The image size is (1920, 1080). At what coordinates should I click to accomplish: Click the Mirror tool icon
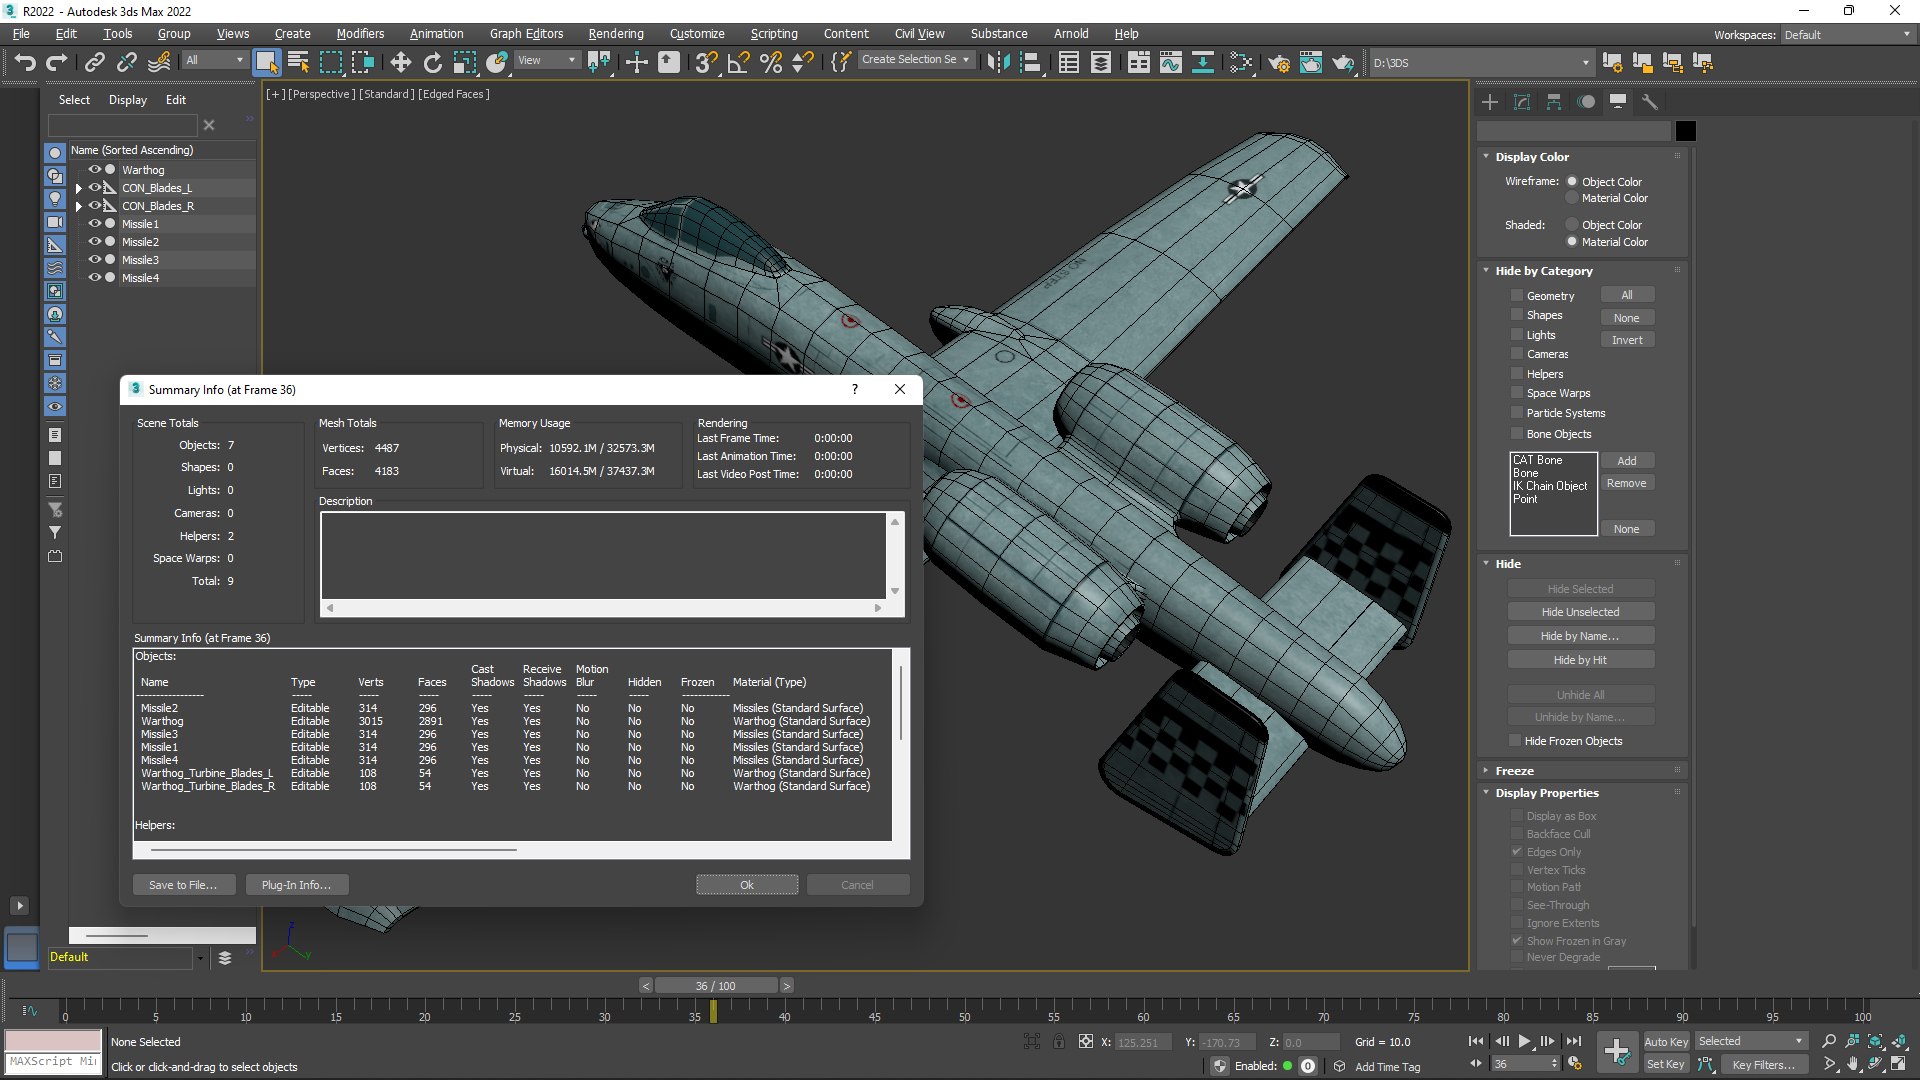(997, 63)
